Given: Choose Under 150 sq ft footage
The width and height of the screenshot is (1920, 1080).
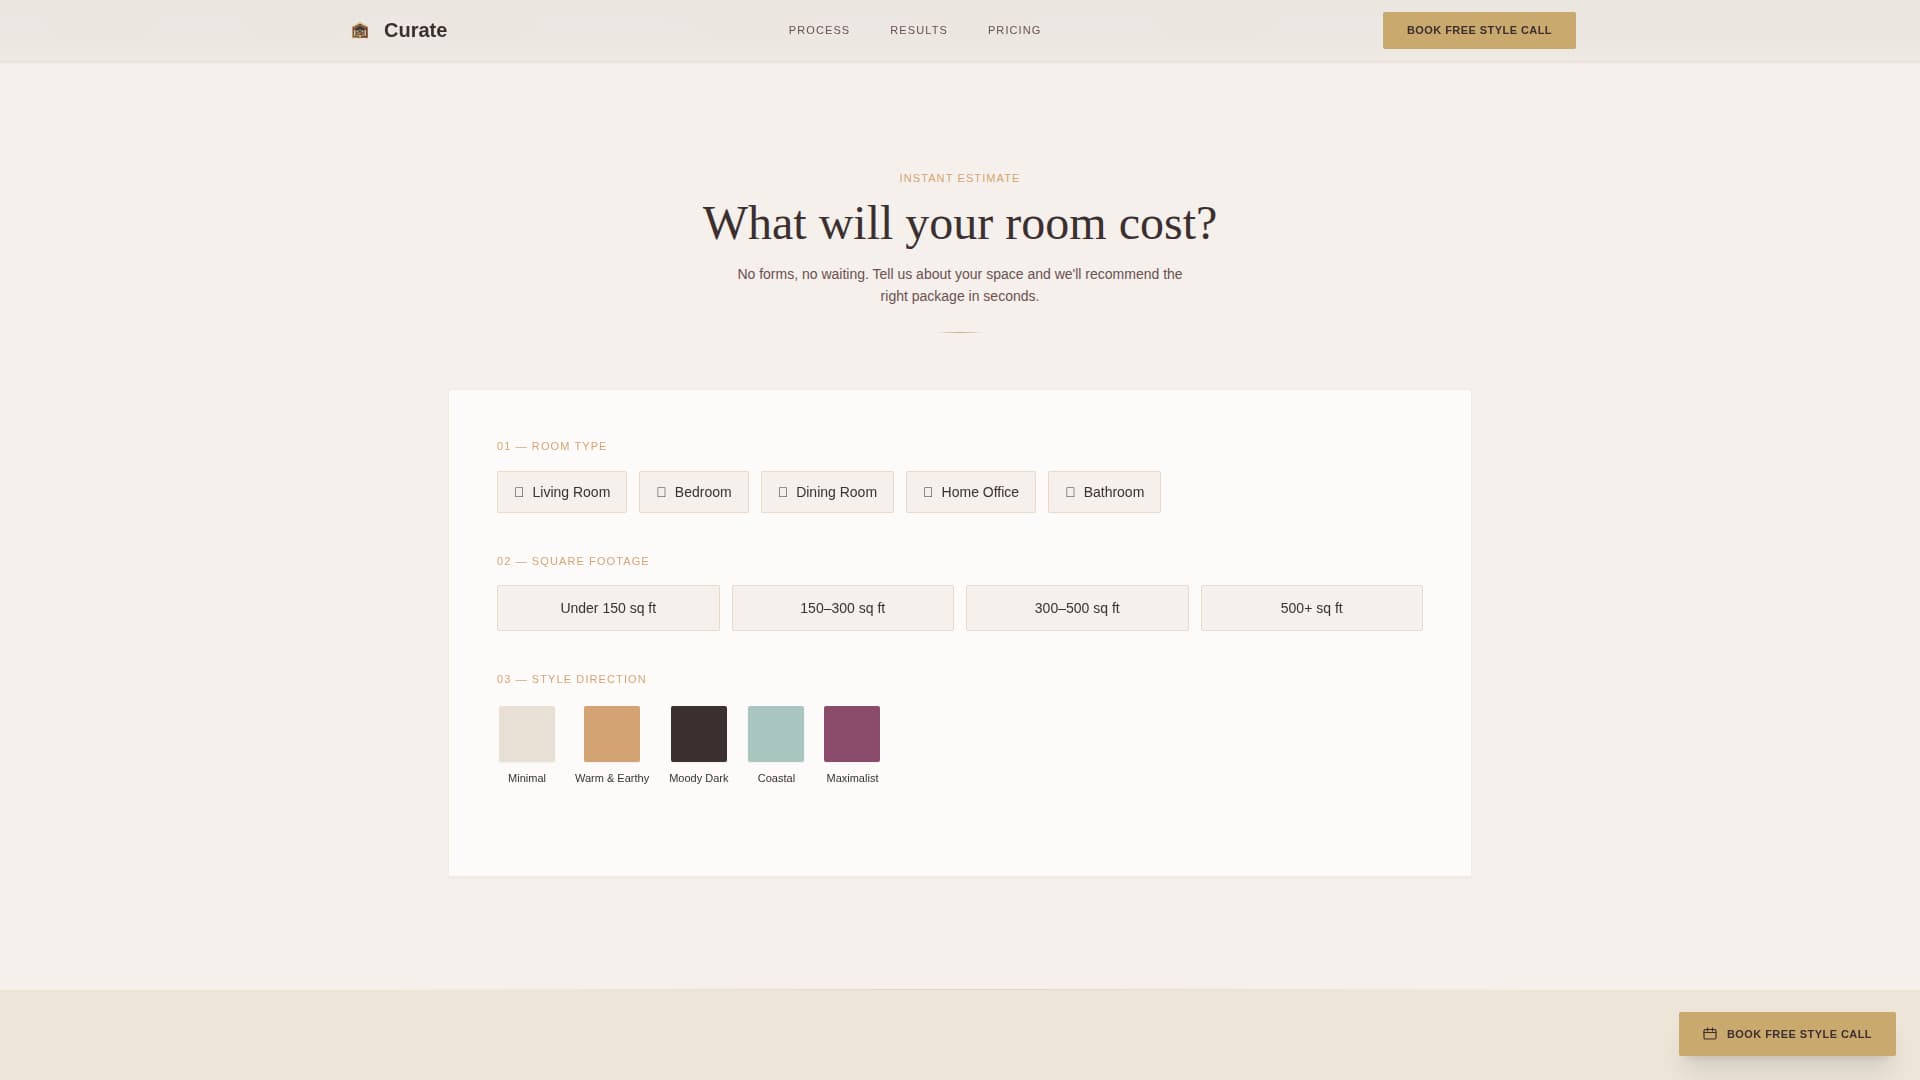Looking at the screenshot, I should click(608, 607).
